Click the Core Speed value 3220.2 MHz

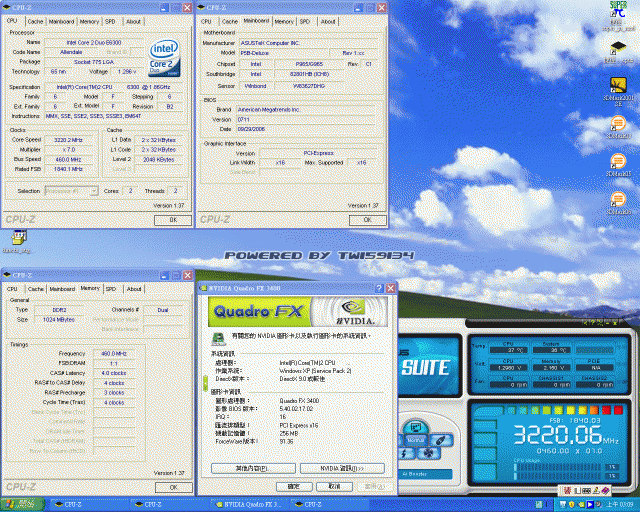tap(69, 140)
